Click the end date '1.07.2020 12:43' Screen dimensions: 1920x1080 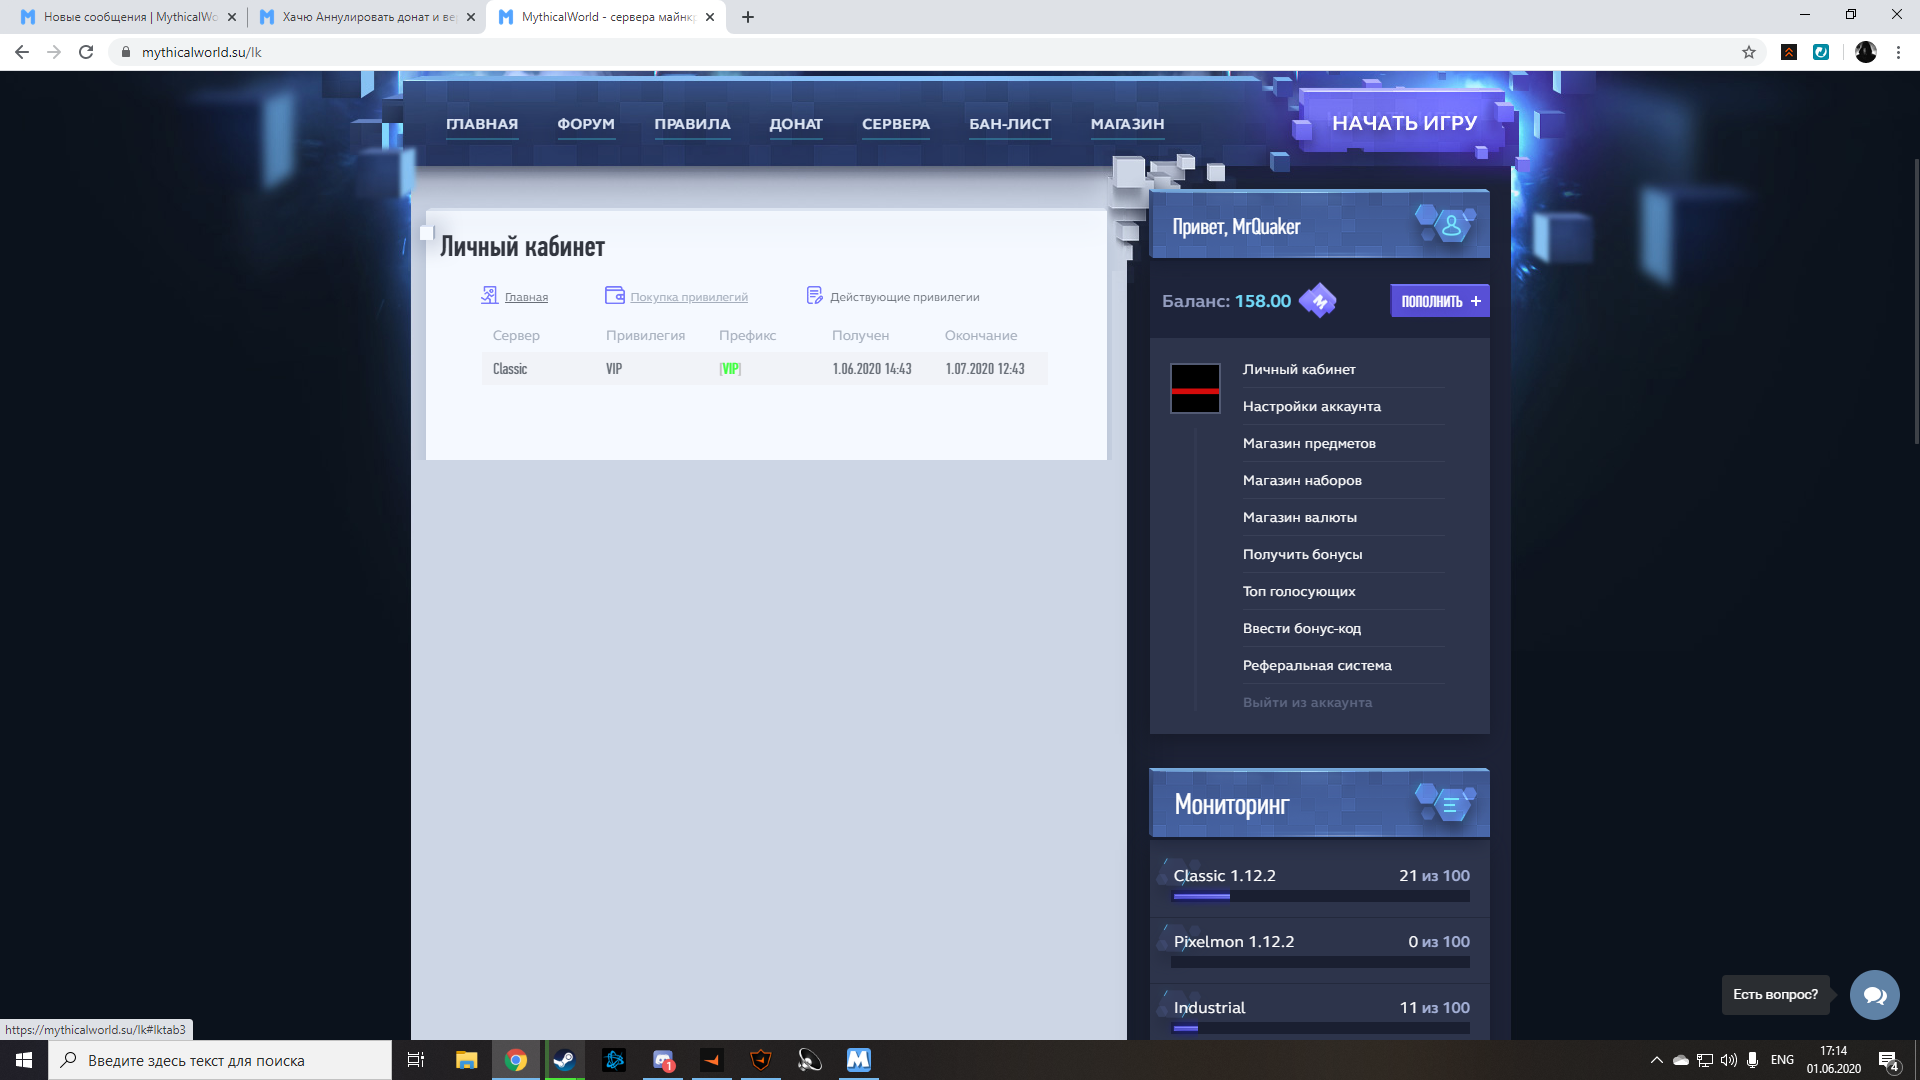985,369
